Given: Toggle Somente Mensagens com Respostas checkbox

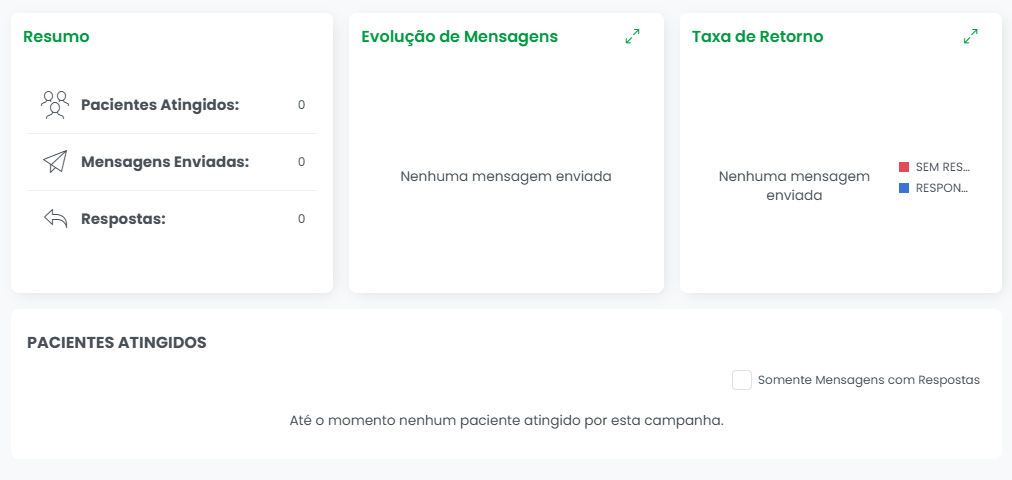Looking at the screenshot, I should click(742, 380).
